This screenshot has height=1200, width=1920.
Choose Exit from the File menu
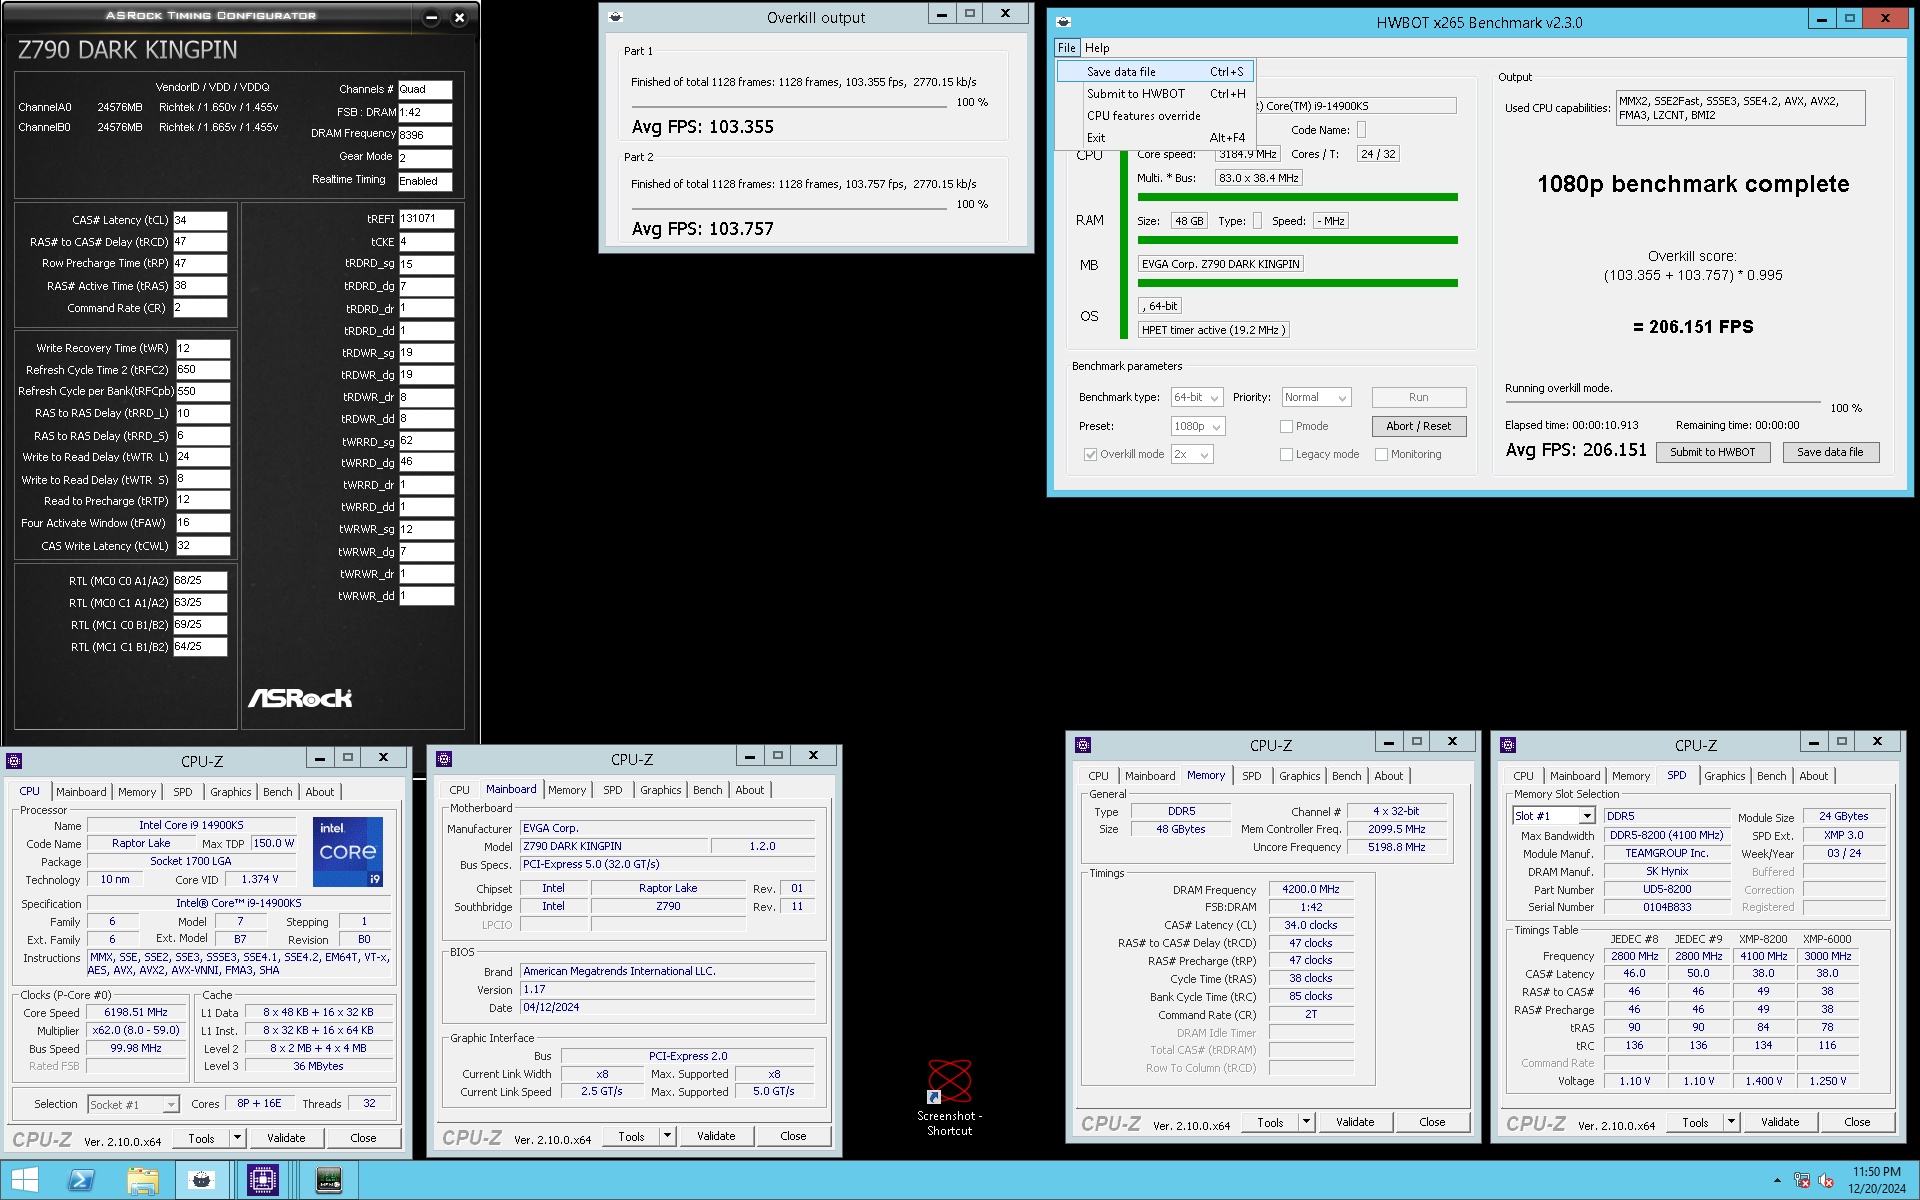pyautogui.click(x=1156, y=138)
